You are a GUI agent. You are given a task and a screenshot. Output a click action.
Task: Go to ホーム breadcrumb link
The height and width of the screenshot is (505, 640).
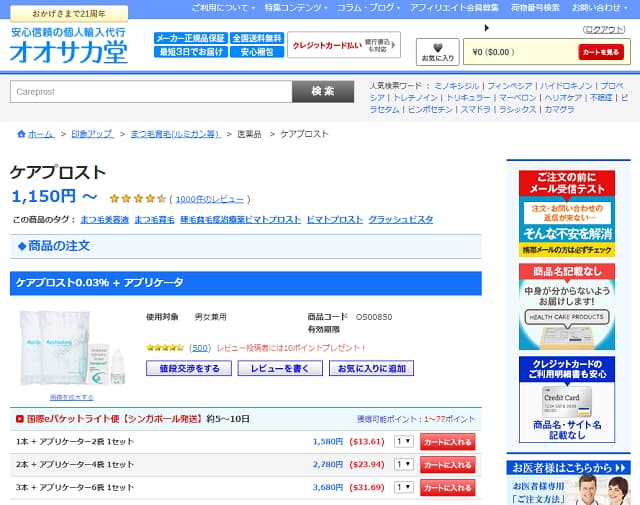41,134
